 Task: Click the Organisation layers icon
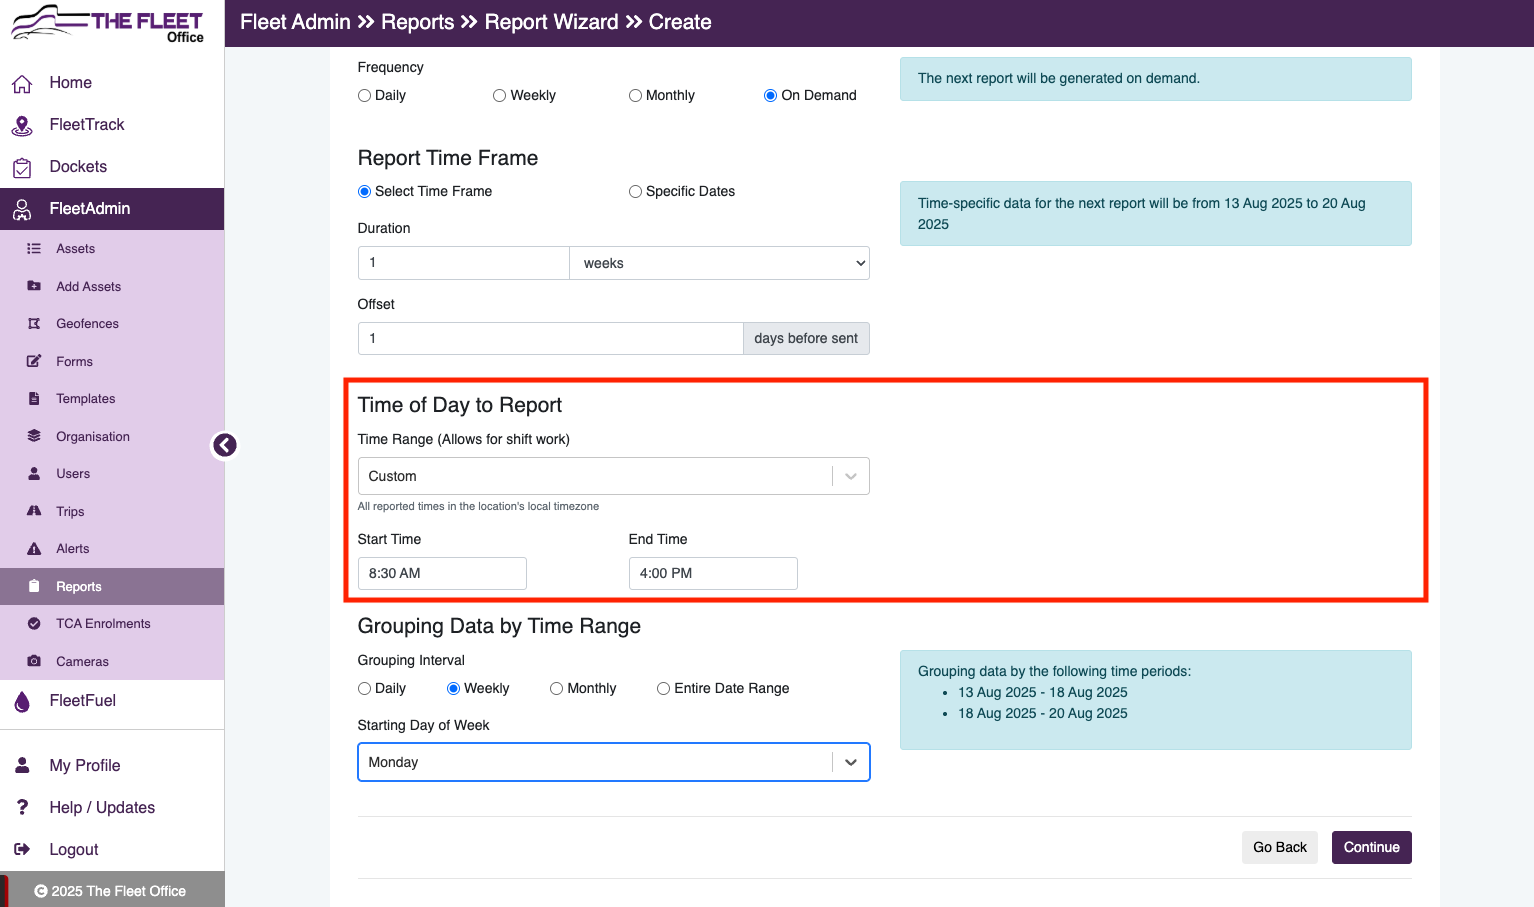point(34,436)
